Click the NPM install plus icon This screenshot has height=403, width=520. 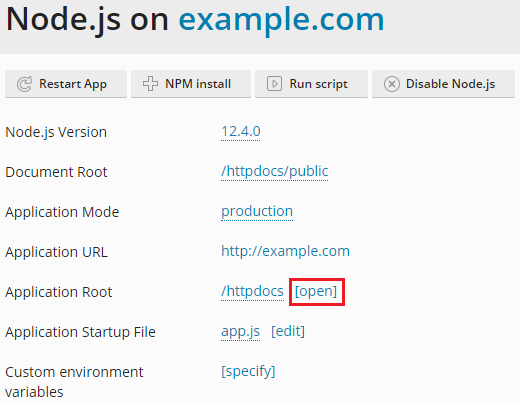(x=150, y=84)
